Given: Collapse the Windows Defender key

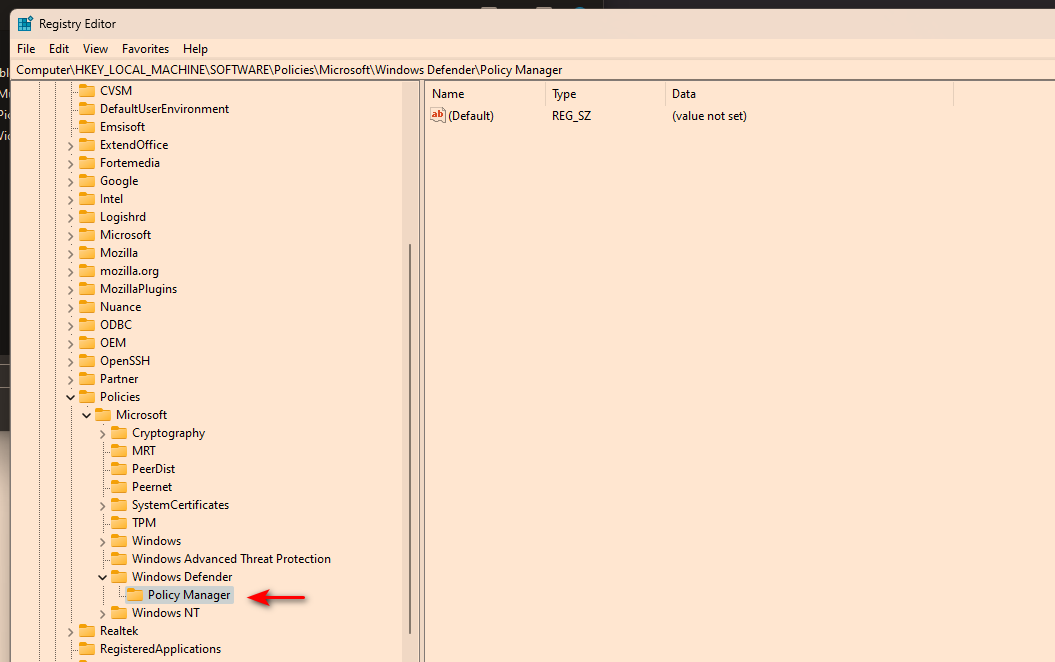Looking at the screenshot, I should point(102,577).
